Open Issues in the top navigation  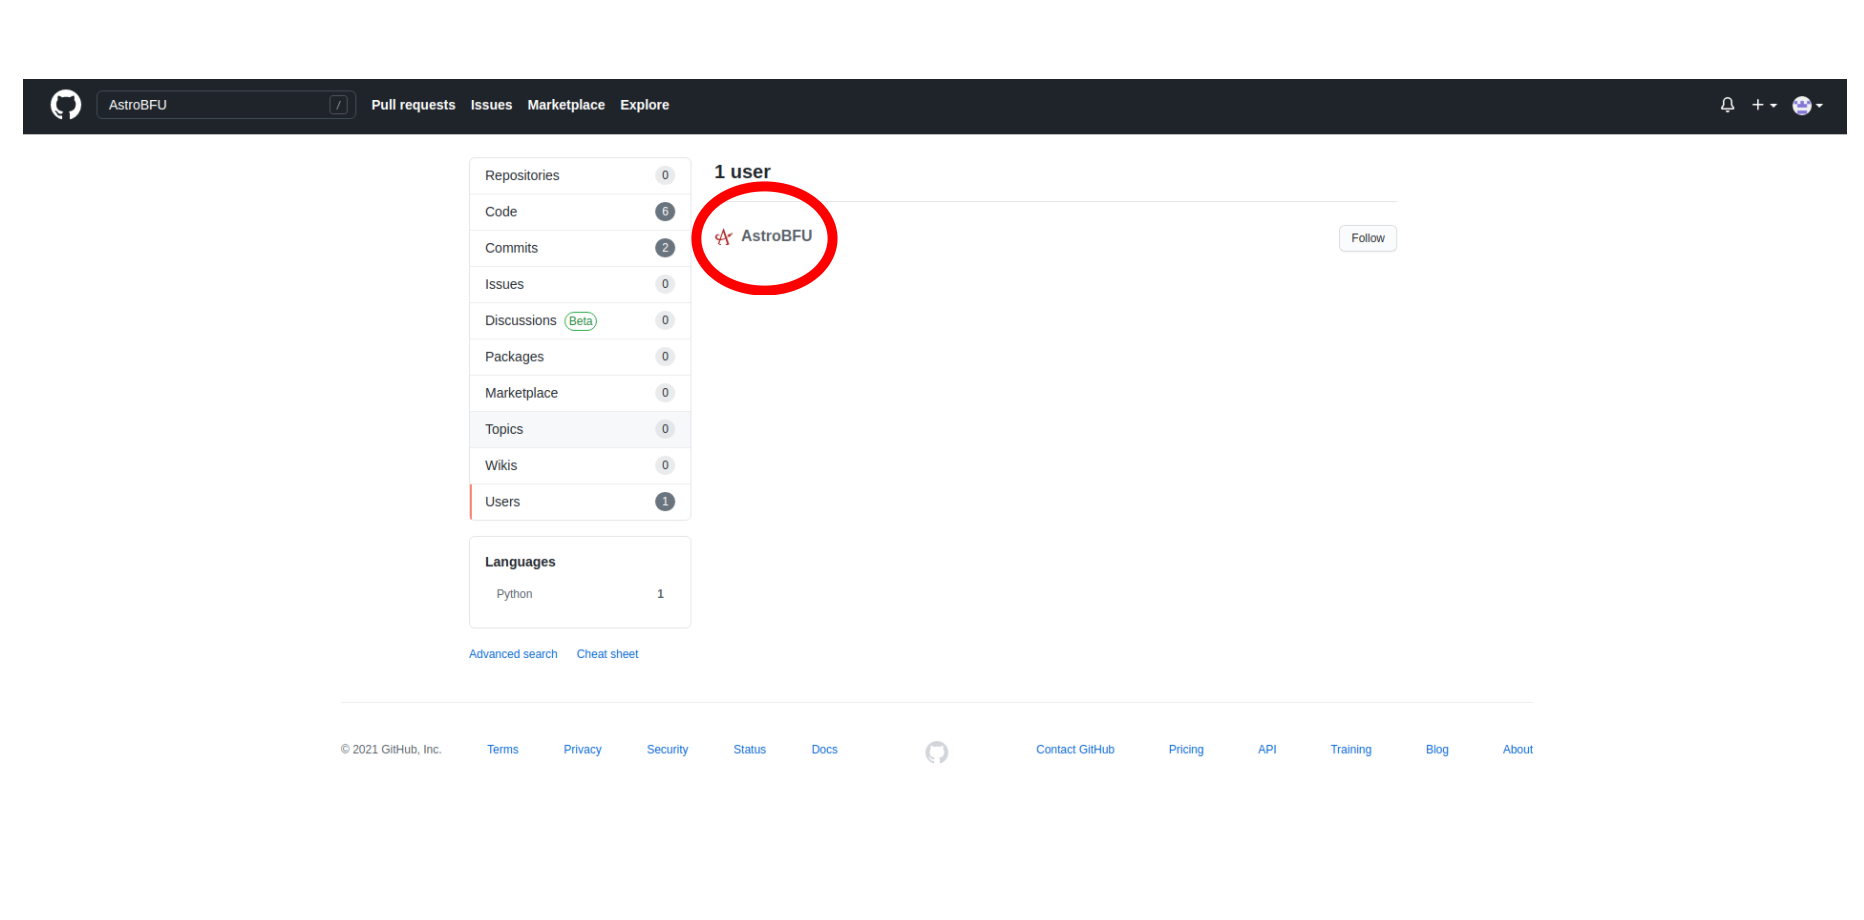pyautogui.click(x=491, y=105)
